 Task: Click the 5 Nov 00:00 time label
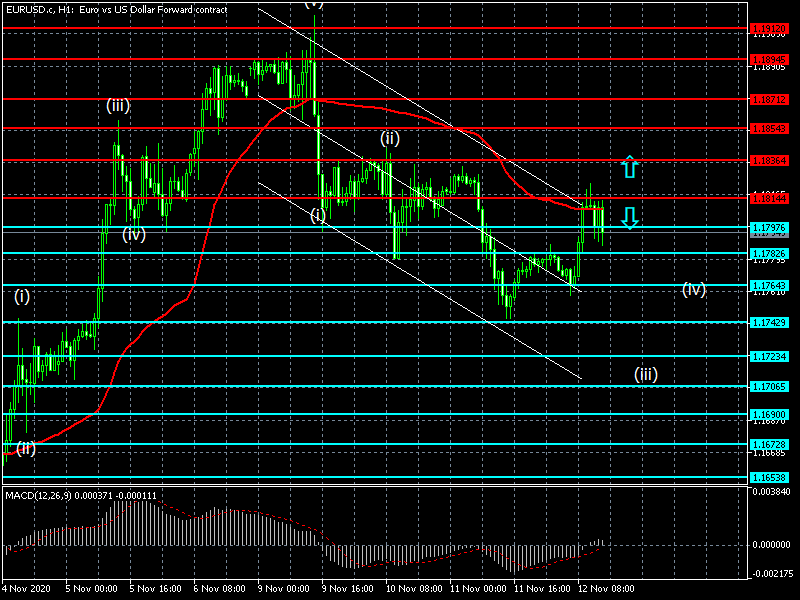91,589
